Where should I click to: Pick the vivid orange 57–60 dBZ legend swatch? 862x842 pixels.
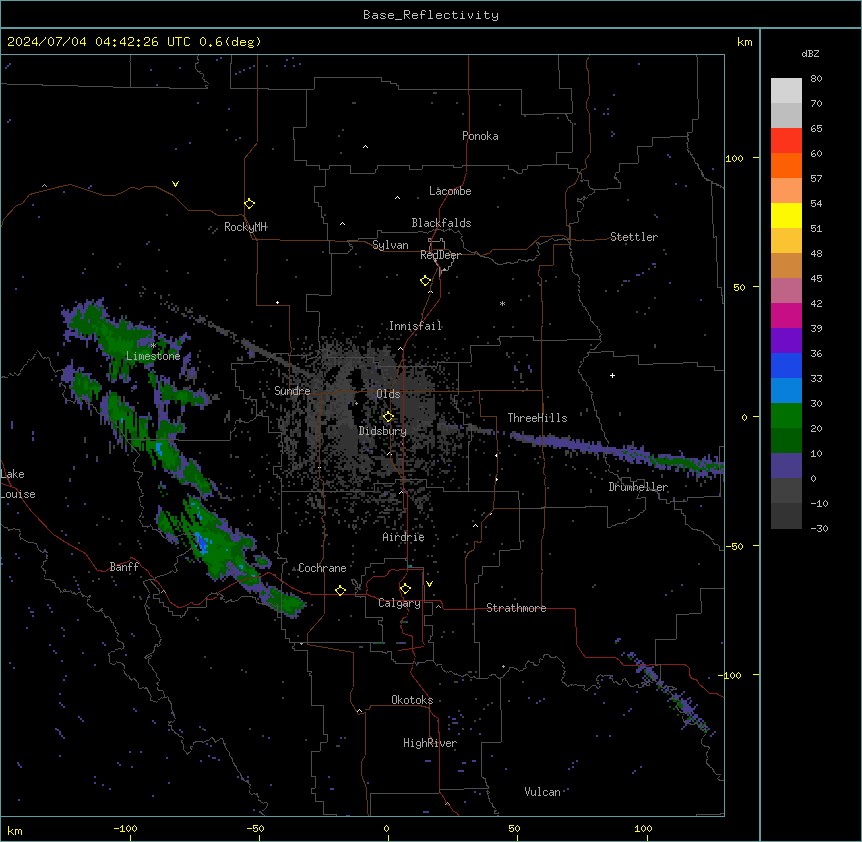tap(786, 165)
